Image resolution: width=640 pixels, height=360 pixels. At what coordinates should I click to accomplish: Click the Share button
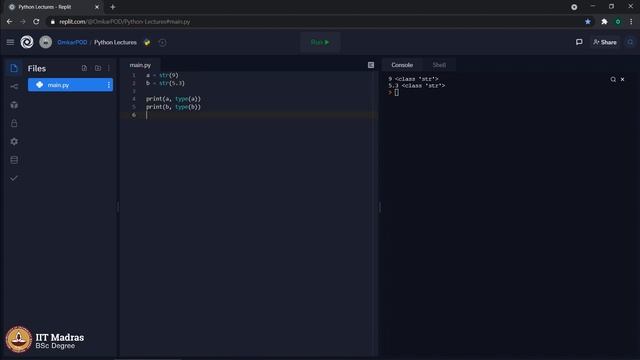pos(605,42)
